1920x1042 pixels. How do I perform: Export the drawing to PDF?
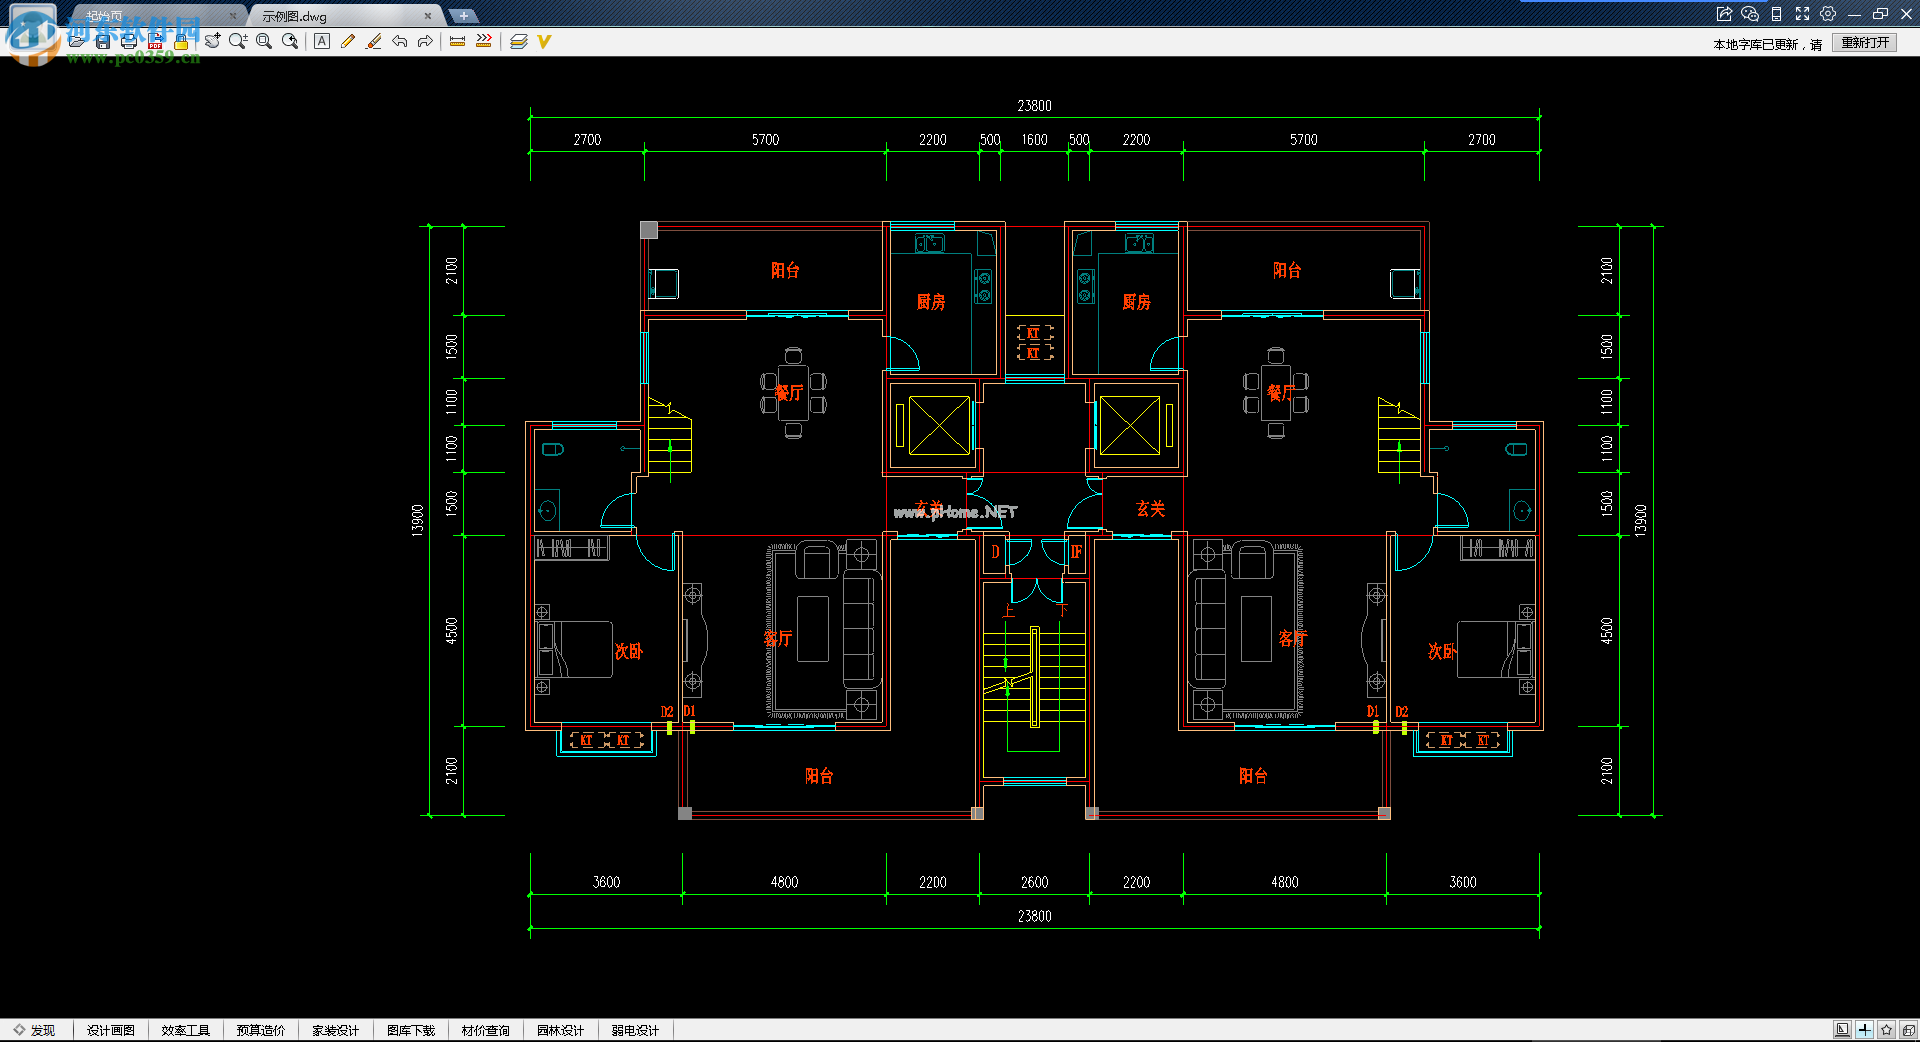coord(155,41)
